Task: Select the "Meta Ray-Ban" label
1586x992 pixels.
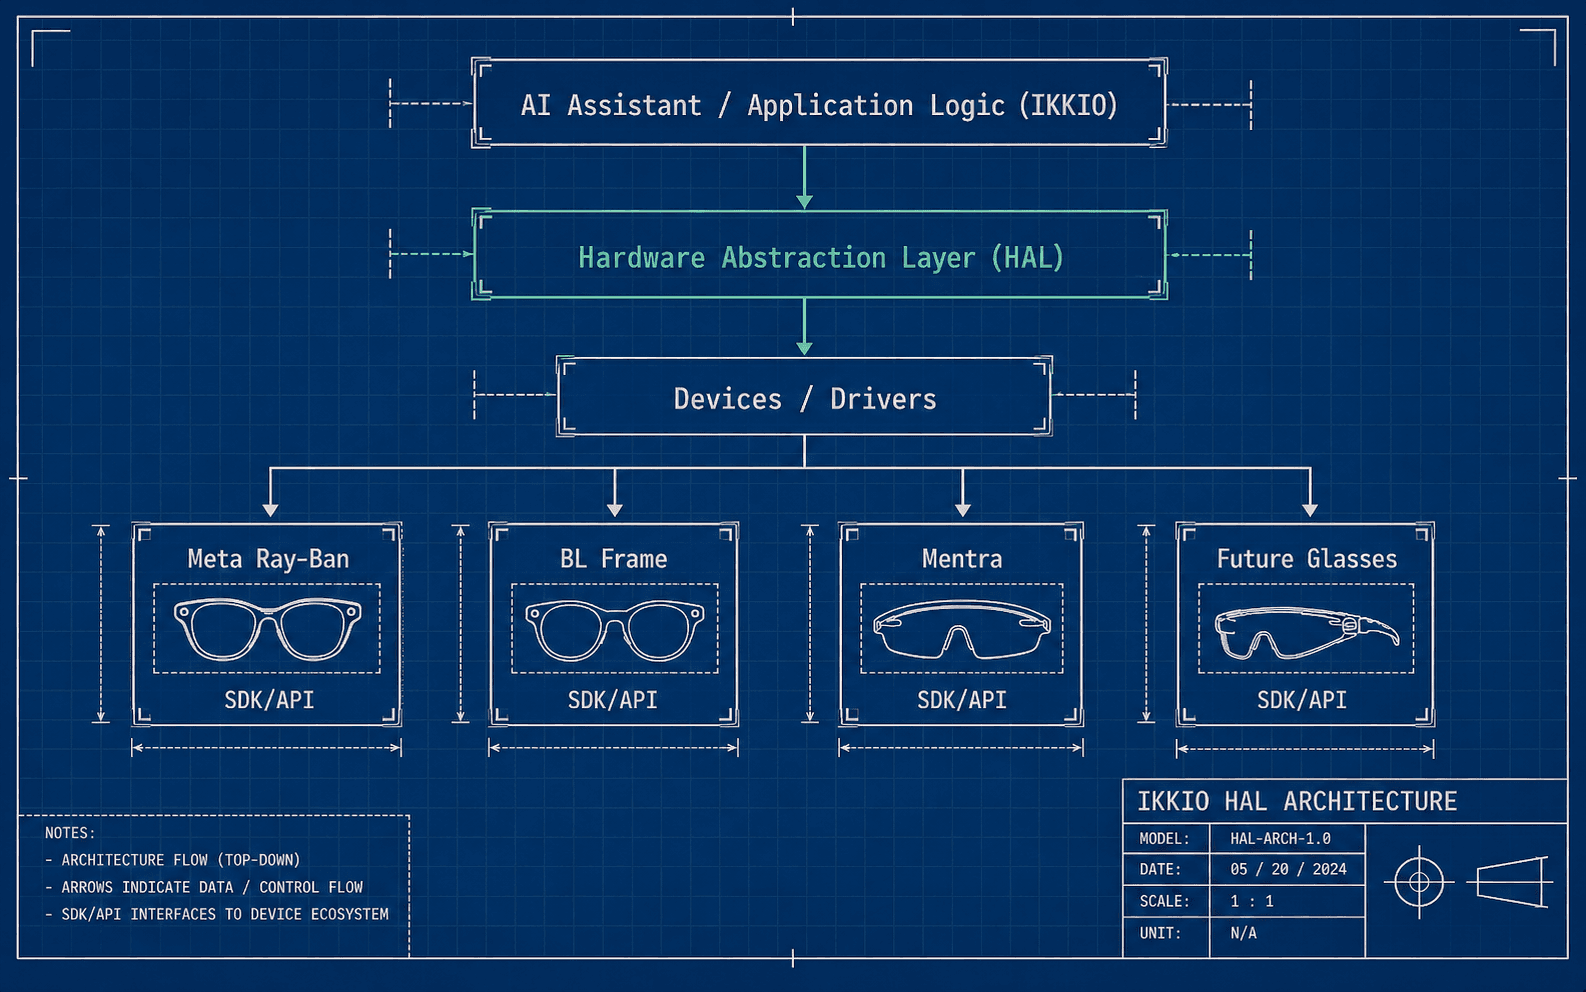Action: pyautogui.click(x=268, y=559)
